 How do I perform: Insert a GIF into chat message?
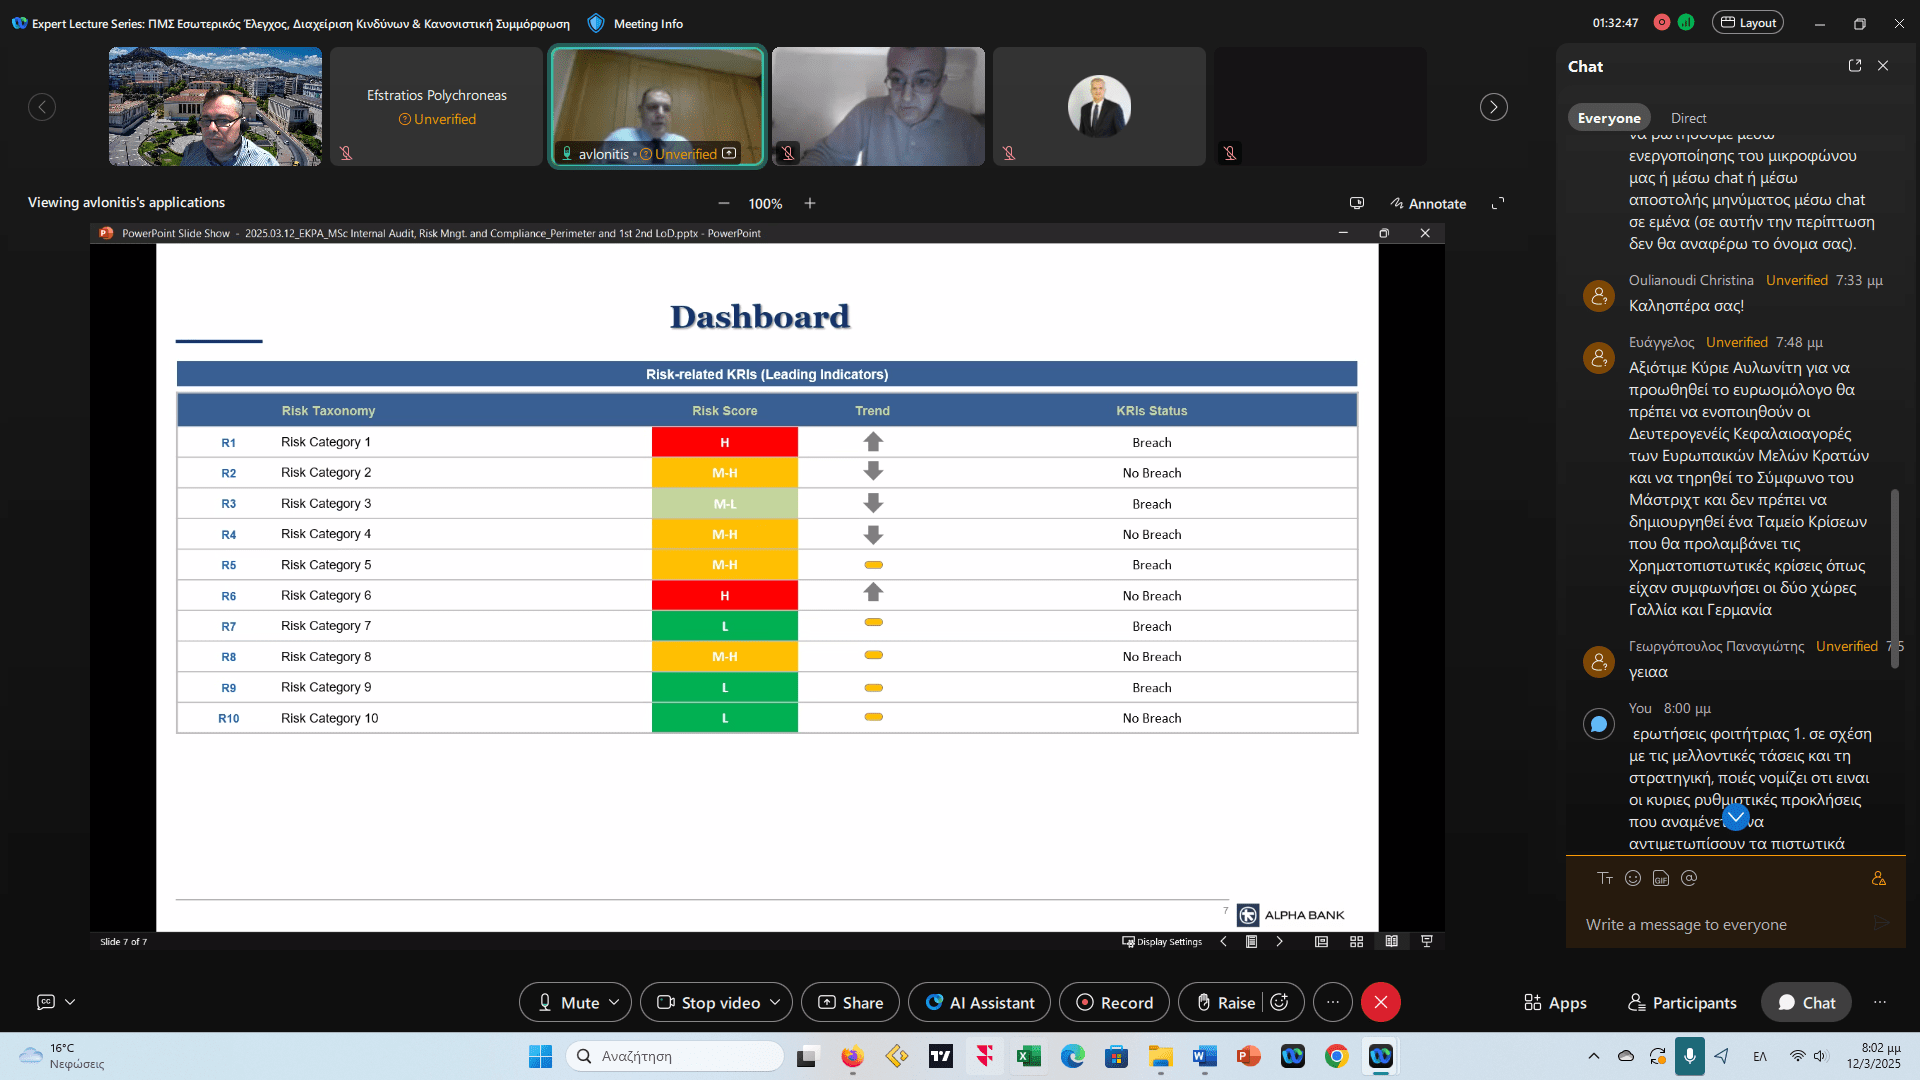pos(1661,878)
